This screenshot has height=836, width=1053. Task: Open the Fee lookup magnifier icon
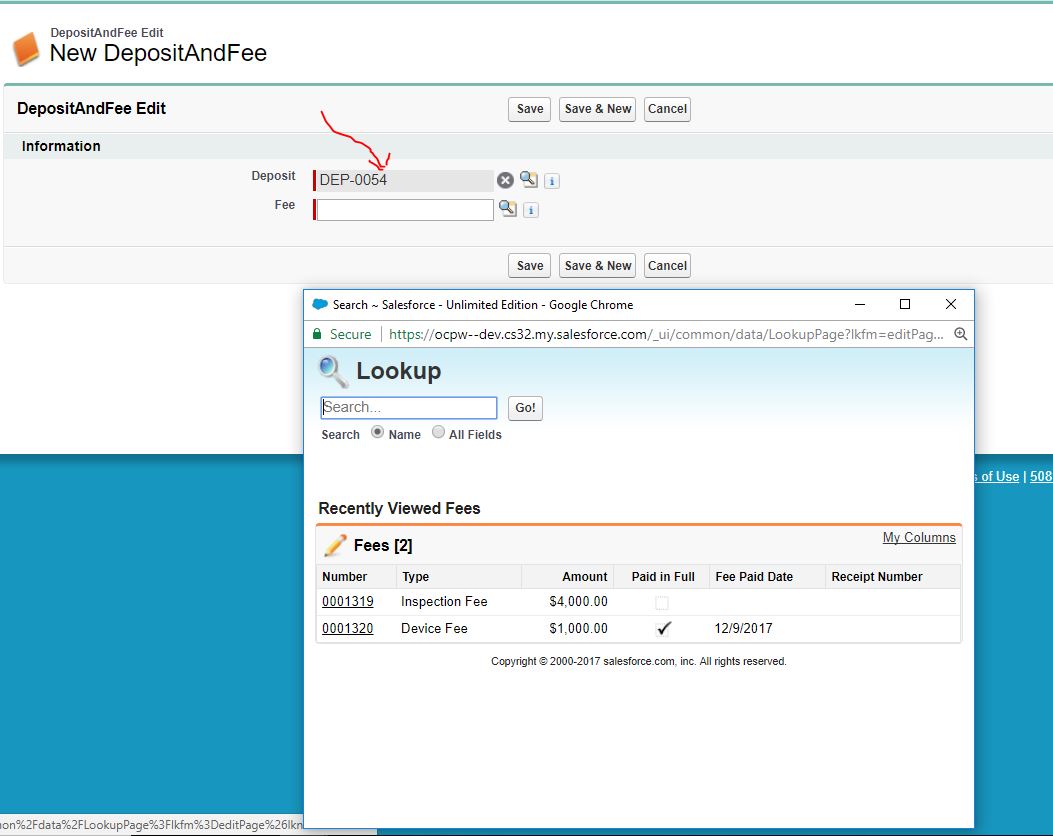click(x=508, y=208)
